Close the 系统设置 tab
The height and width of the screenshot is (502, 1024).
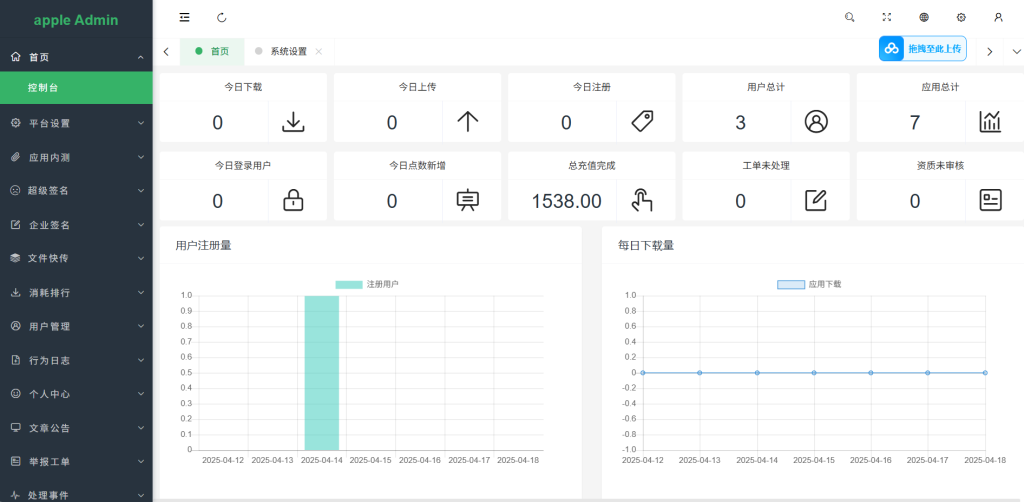(x=319, y=52)
